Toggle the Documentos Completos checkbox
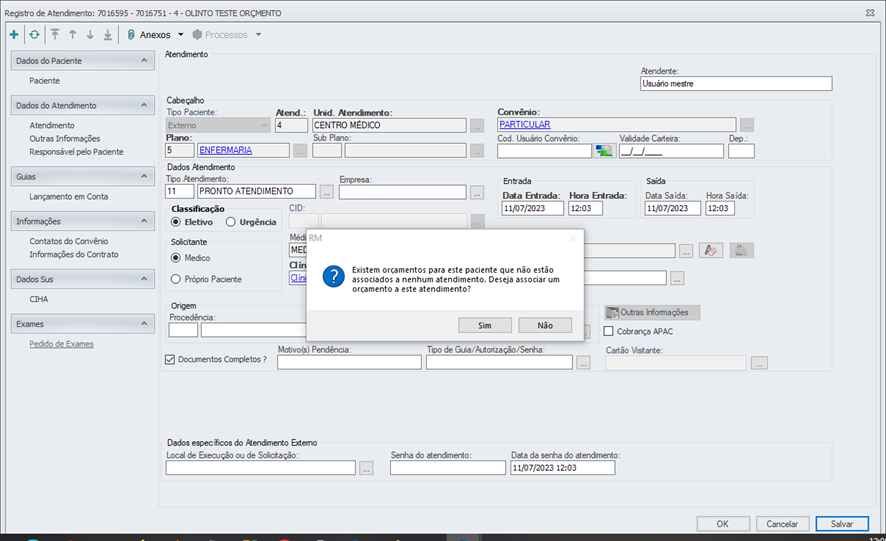The image size is (886, 541). click(x=170, y=360)
